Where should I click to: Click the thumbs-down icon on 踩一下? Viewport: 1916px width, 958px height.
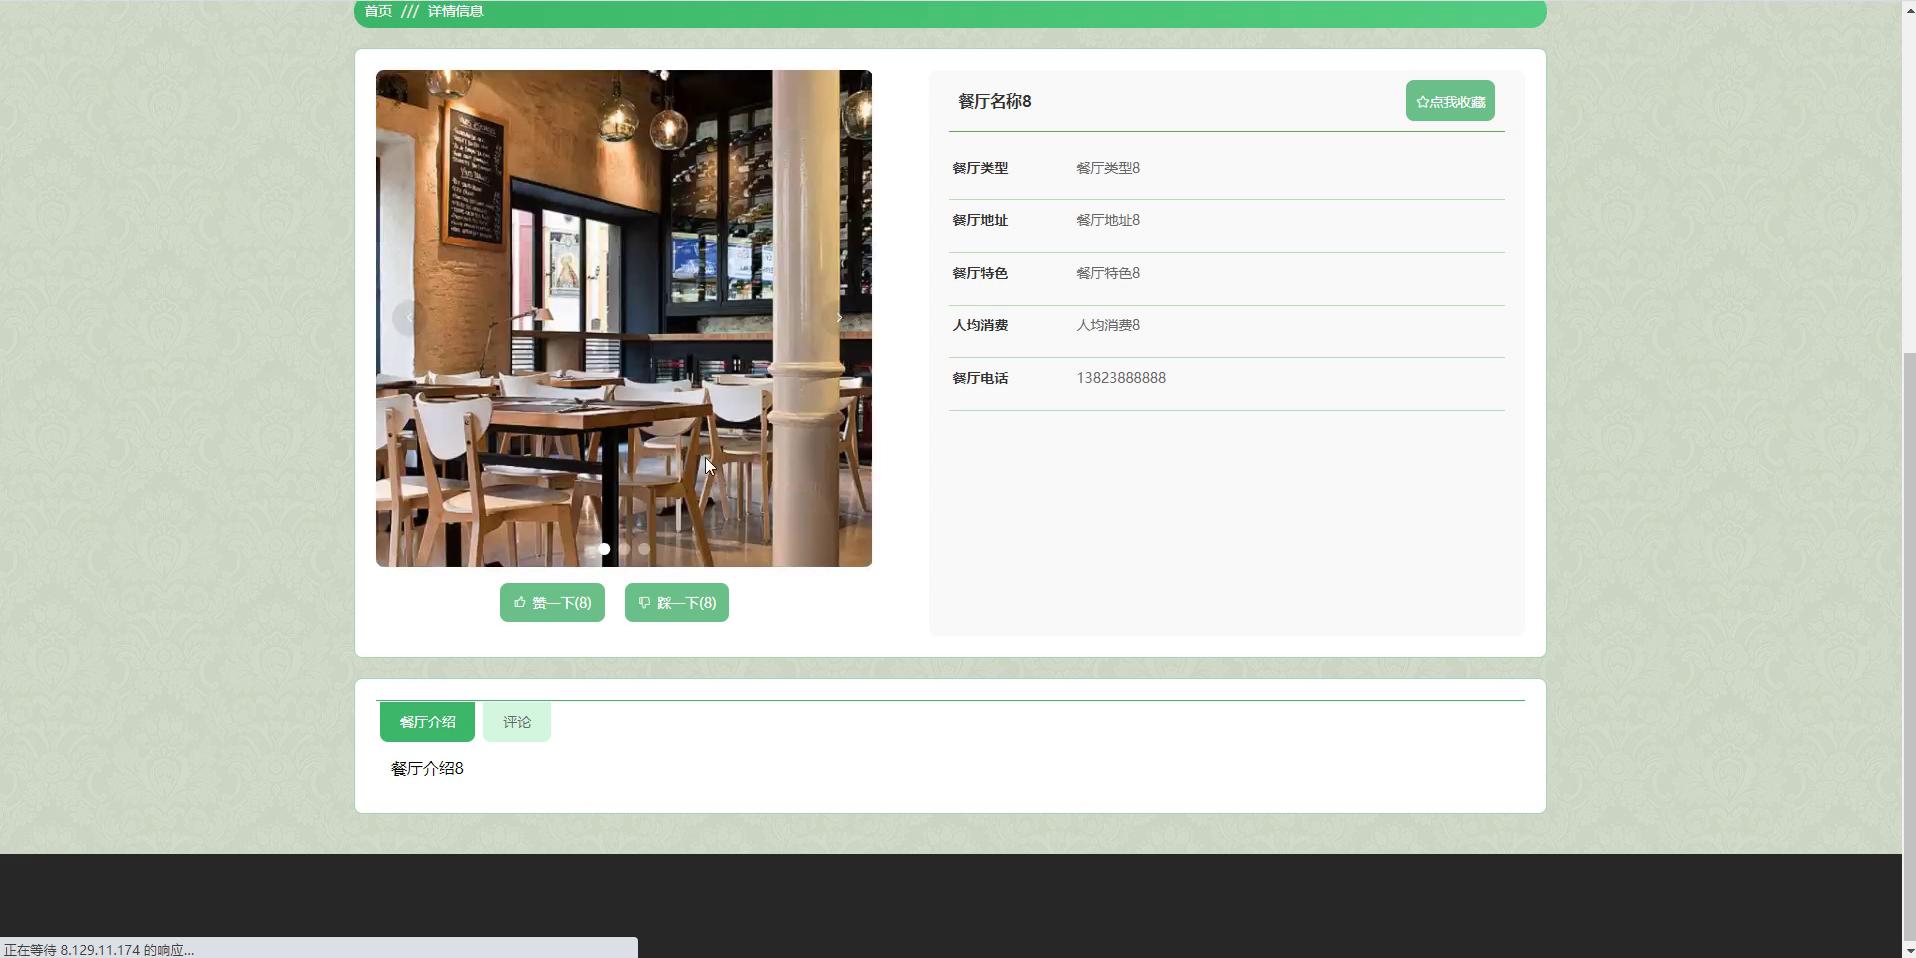click(644, 602)
